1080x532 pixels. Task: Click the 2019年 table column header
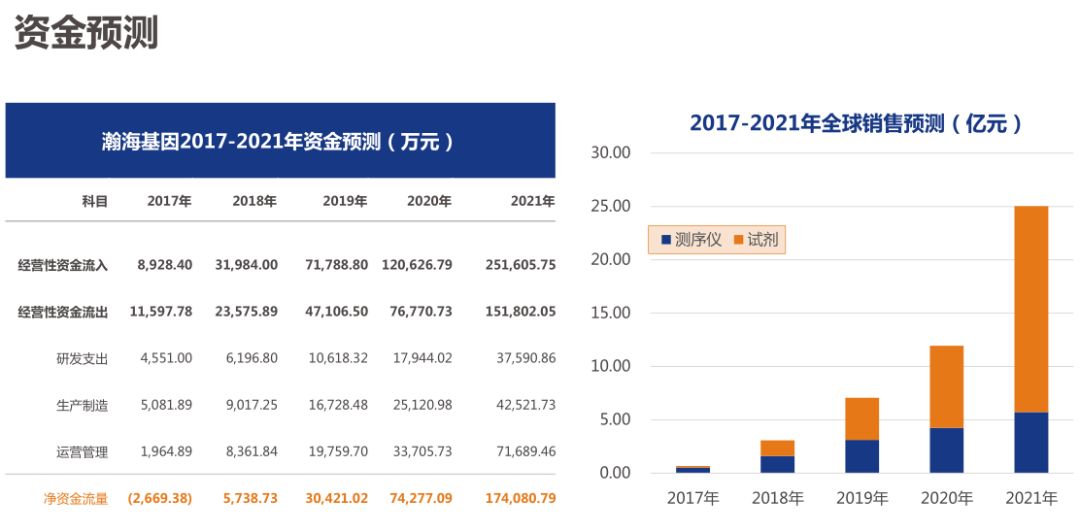(345, 202)
